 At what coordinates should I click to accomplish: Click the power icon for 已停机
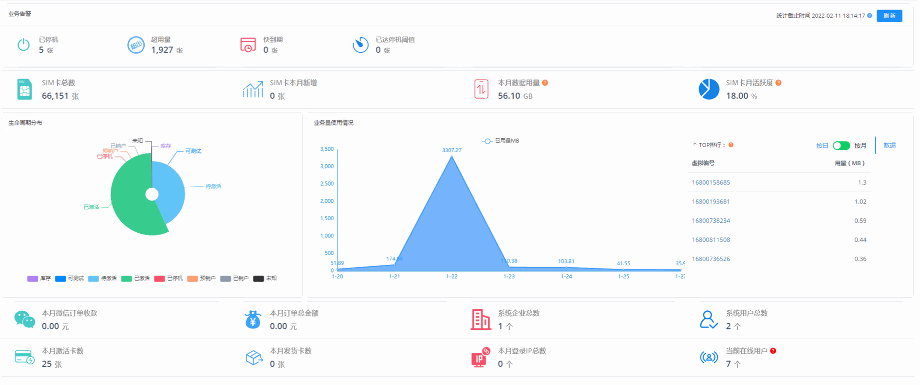point(22,45)
